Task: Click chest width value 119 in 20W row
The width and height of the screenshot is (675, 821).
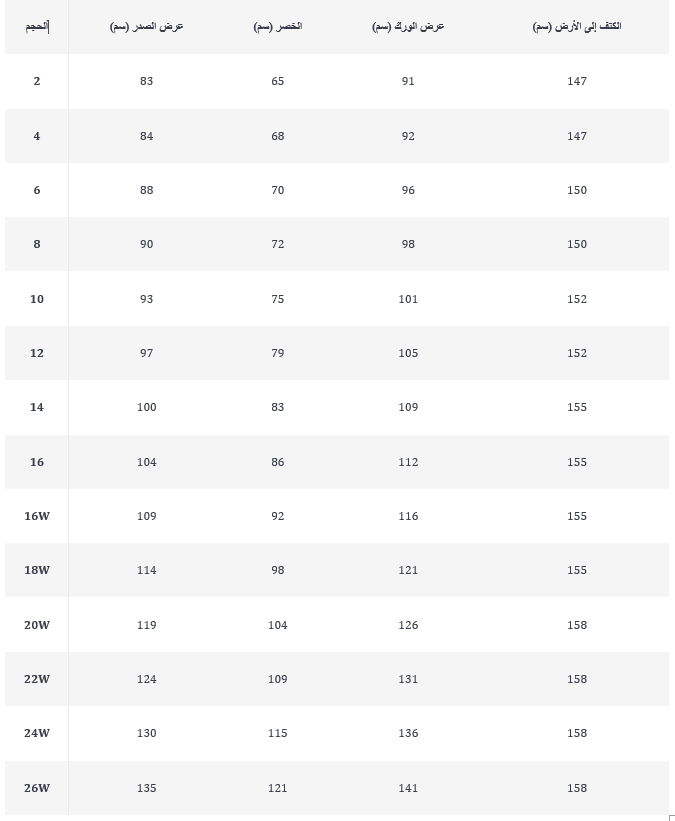Action: (x=147, y=625)
